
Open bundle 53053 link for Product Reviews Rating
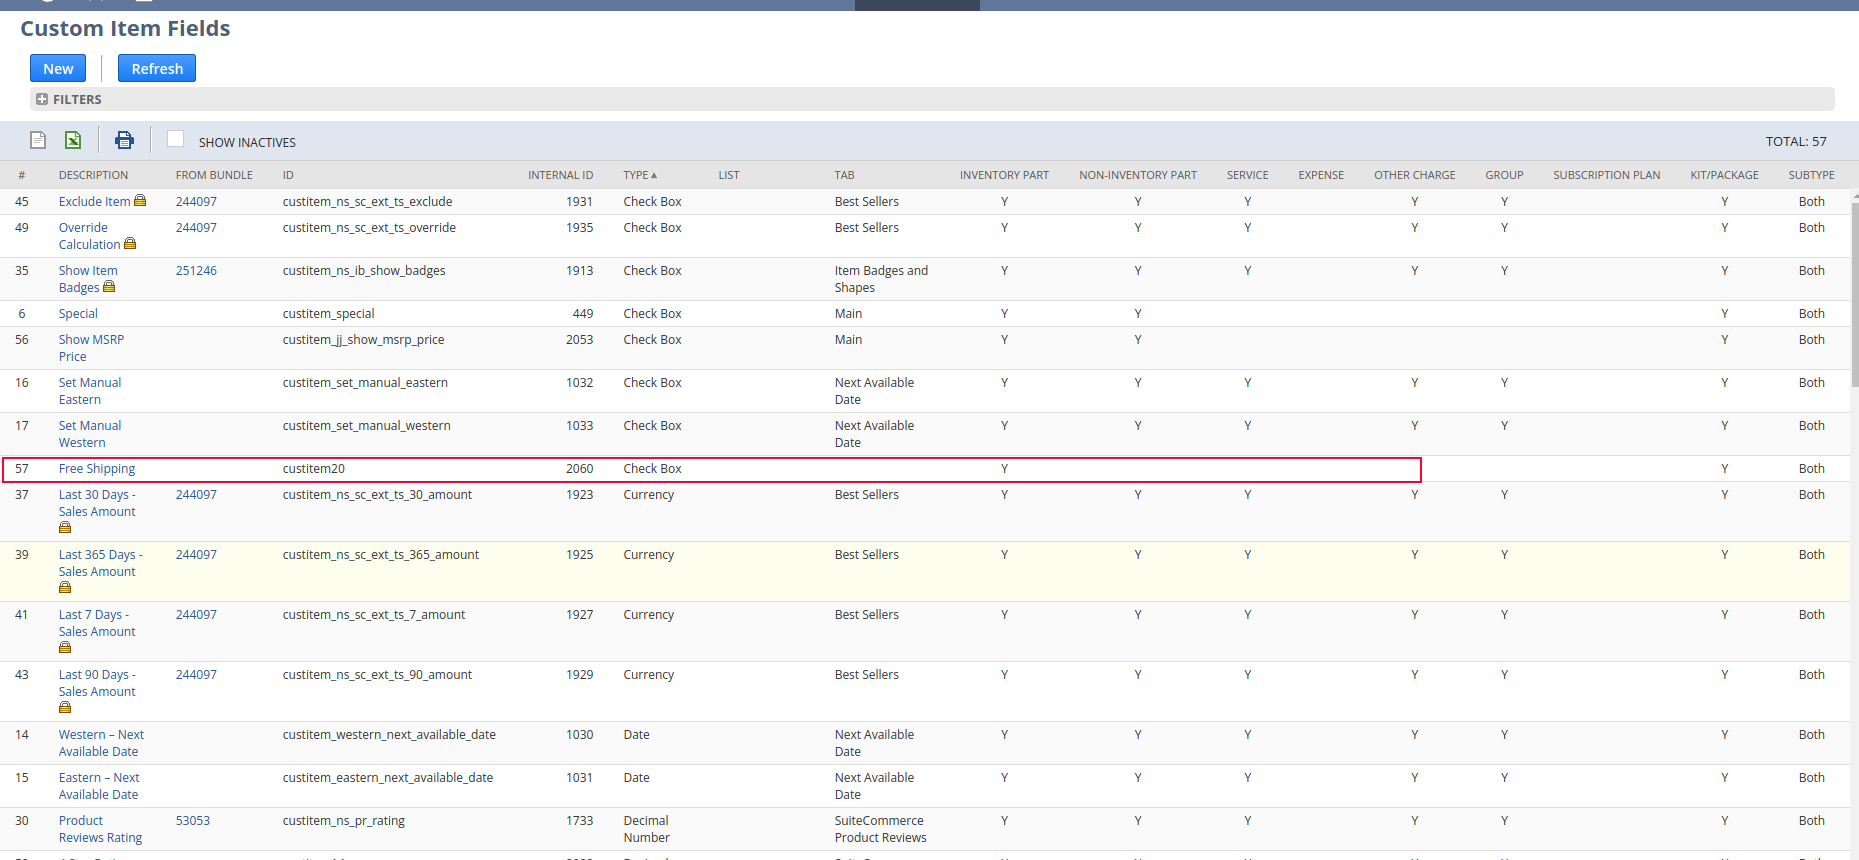click(193, 821)
